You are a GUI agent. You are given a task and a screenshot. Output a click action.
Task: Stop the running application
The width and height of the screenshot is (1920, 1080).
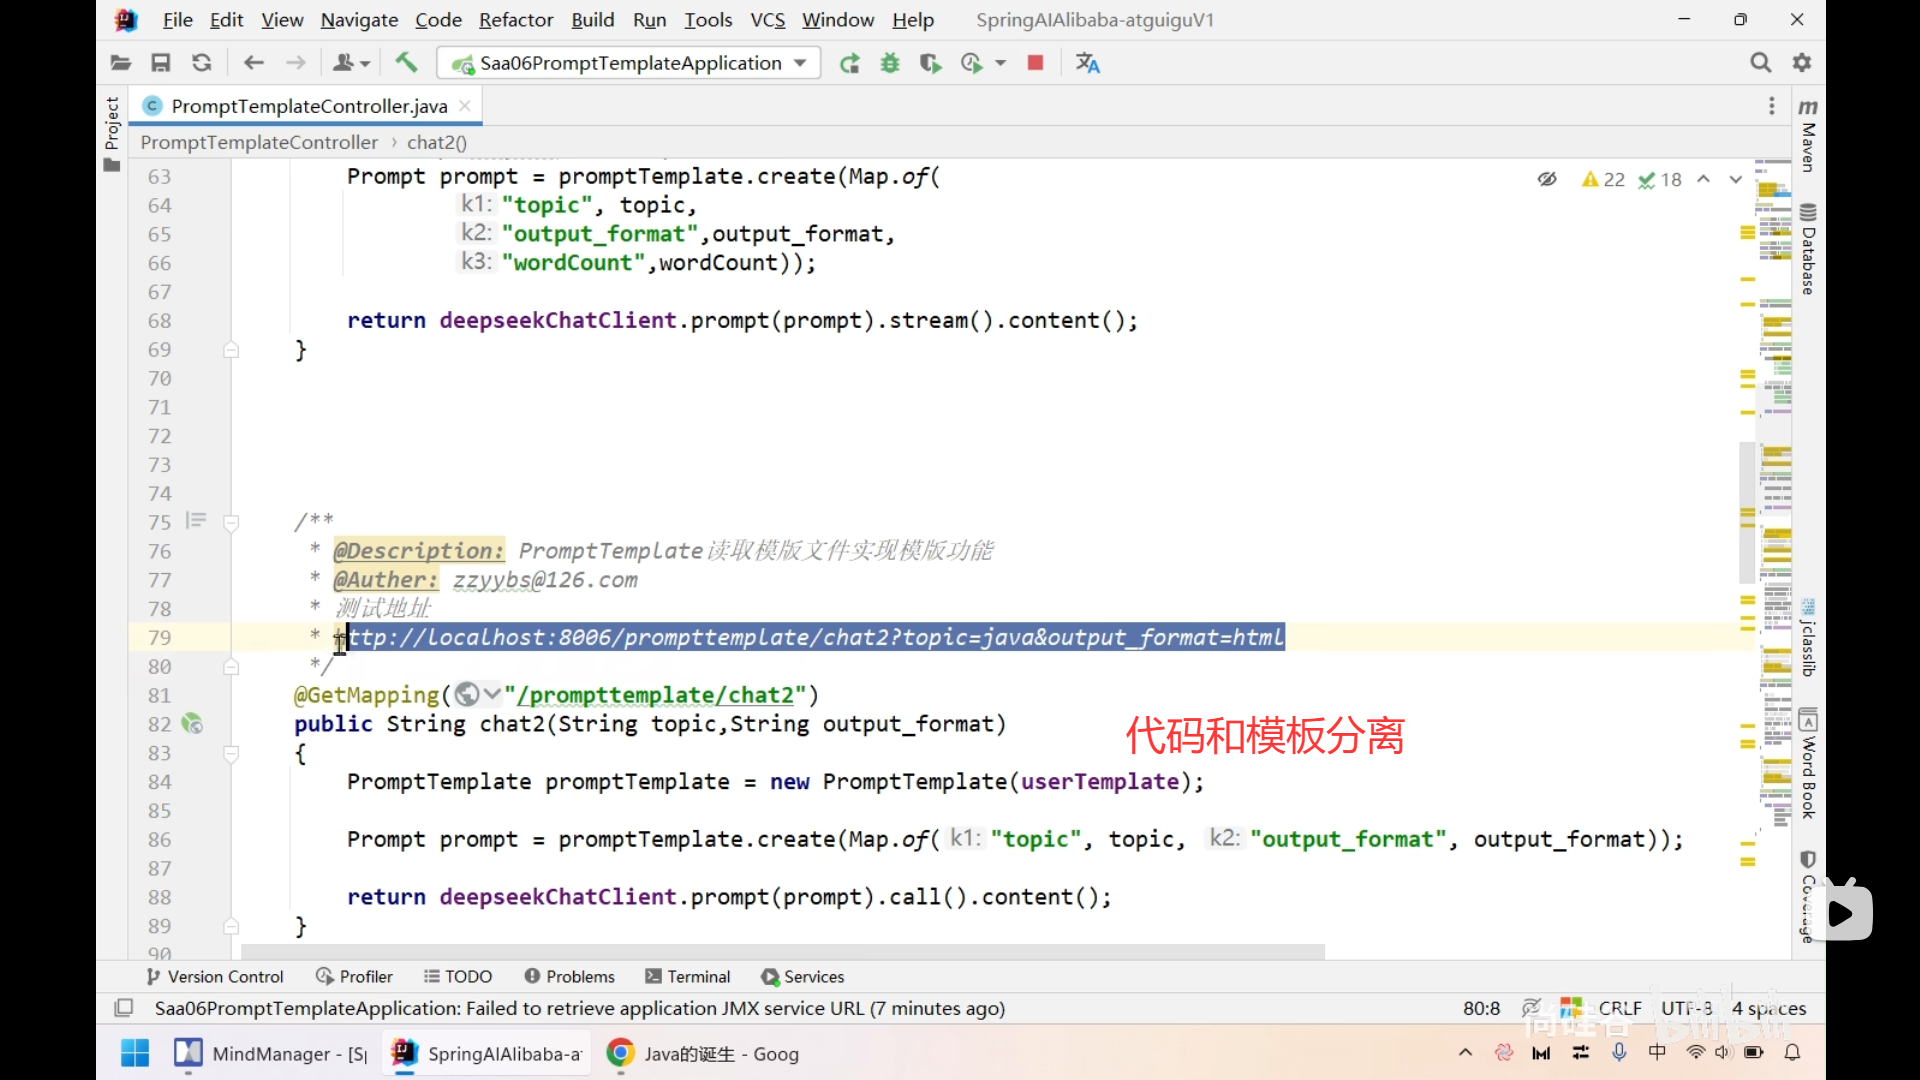coord(1035,63)
